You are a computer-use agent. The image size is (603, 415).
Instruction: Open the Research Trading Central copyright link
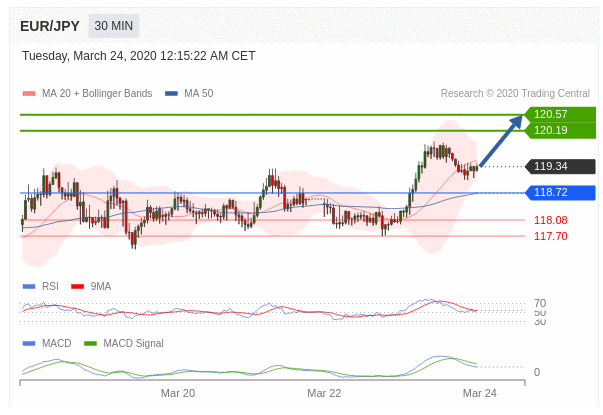point(515,93)
